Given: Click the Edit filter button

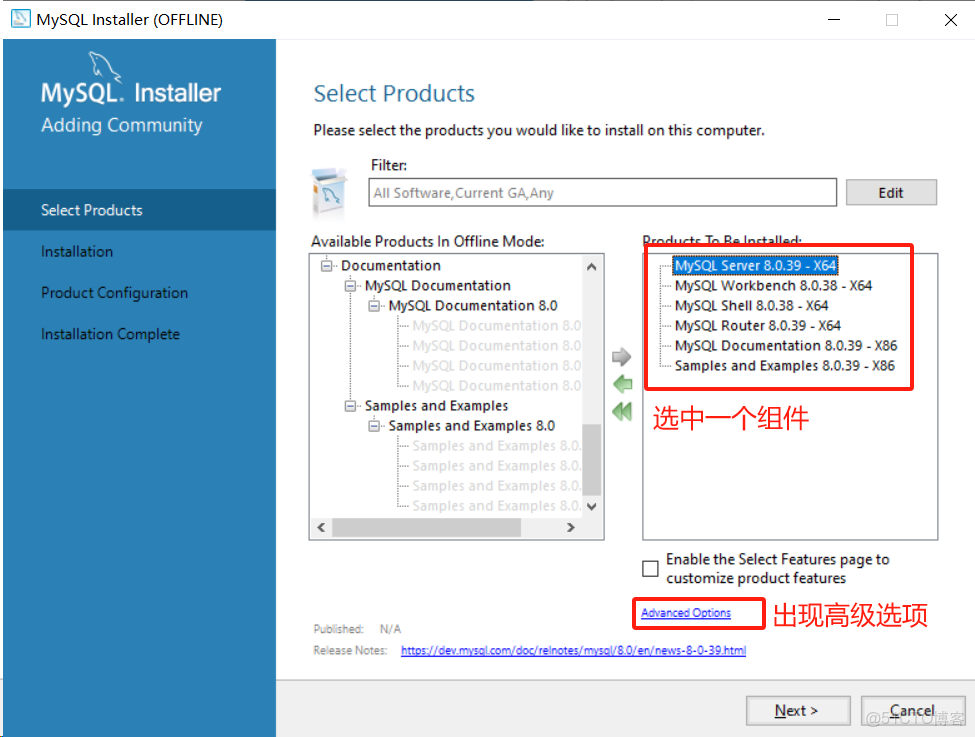Looking at the screenshot, I should click(891, 193).
